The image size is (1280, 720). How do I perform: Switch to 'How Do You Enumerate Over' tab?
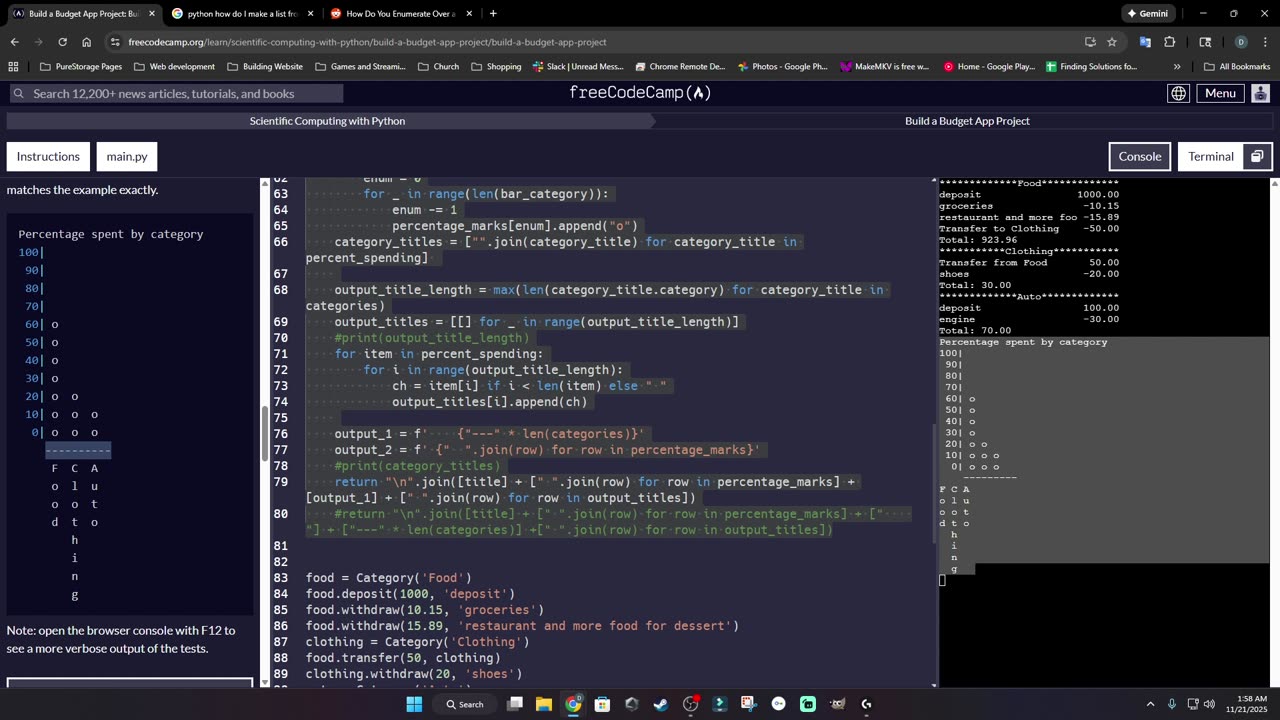coord(400,14)
